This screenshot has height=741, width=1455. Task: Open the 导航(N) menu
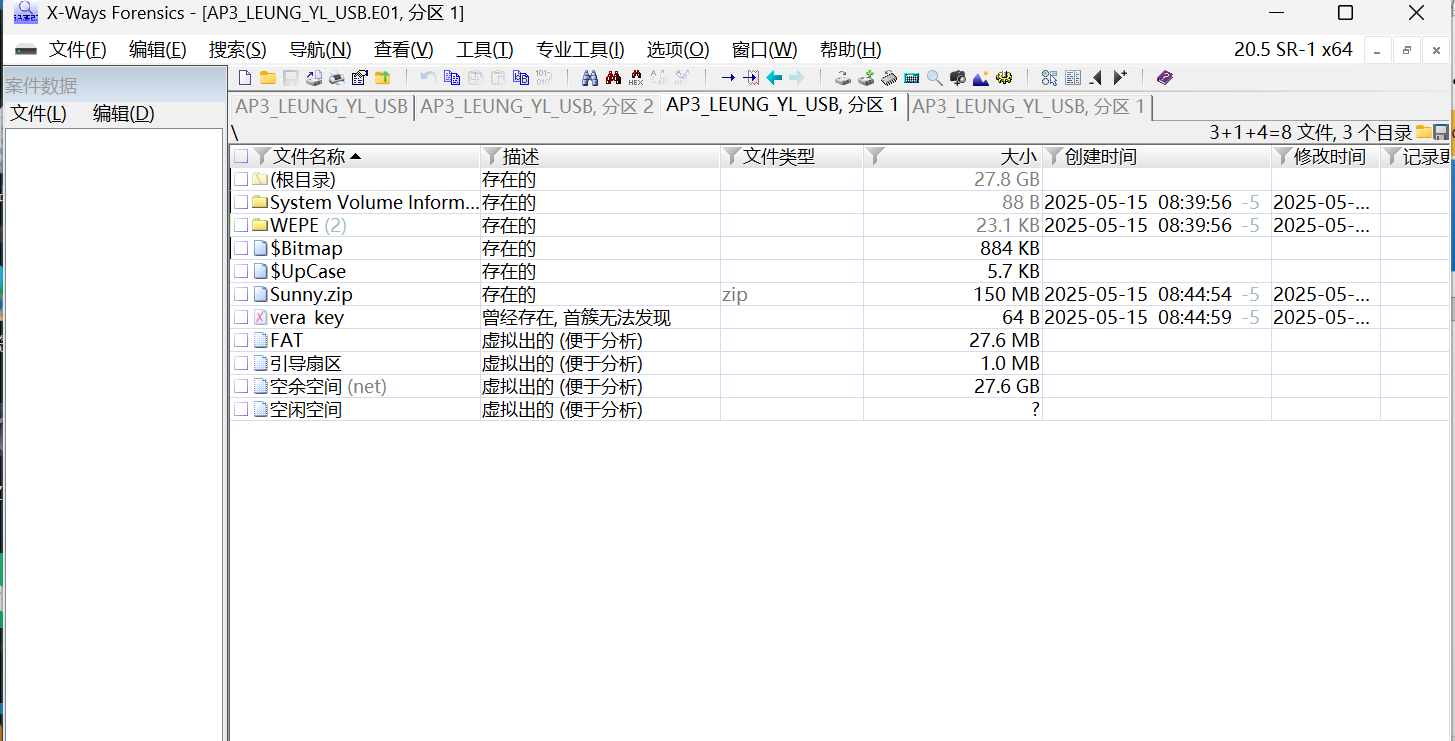(320, 50)
